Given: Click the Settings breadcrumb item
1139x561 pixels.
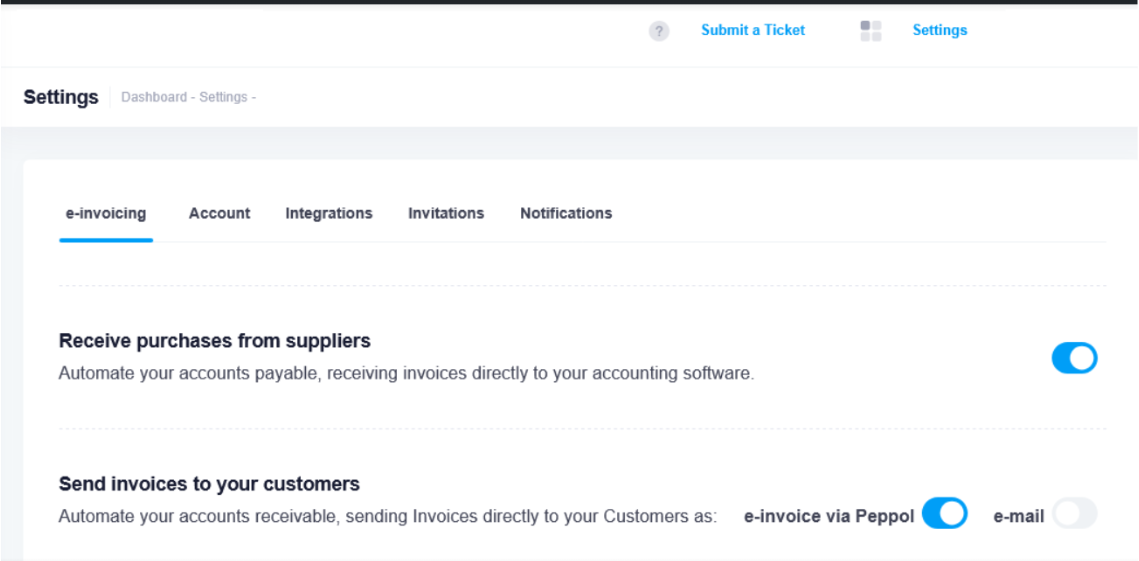Looking at the screenshot, I should click(223, 97).
